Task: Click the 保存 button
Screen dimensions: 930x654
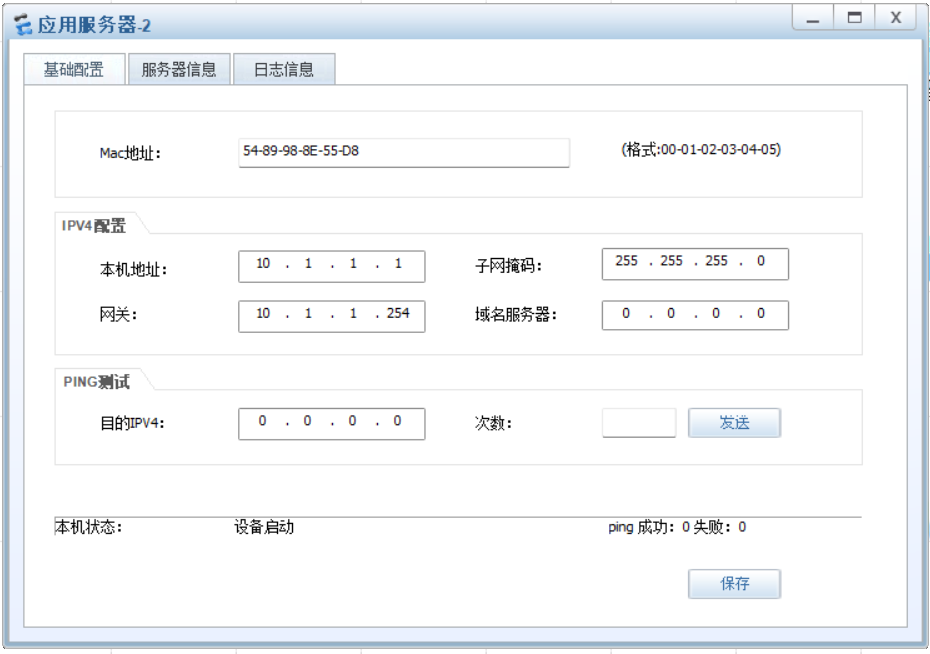Action: (734, 584)
